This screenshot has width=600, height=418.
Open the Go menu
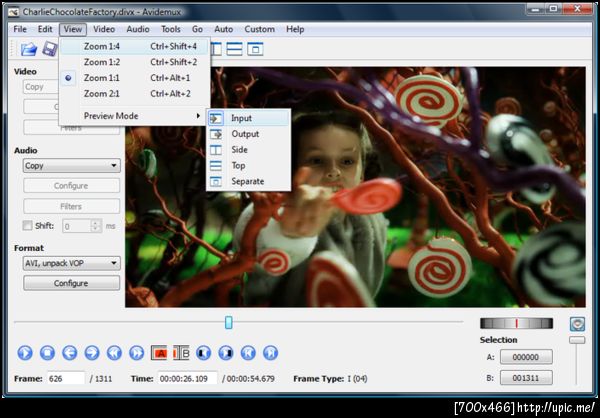(197, 29)
